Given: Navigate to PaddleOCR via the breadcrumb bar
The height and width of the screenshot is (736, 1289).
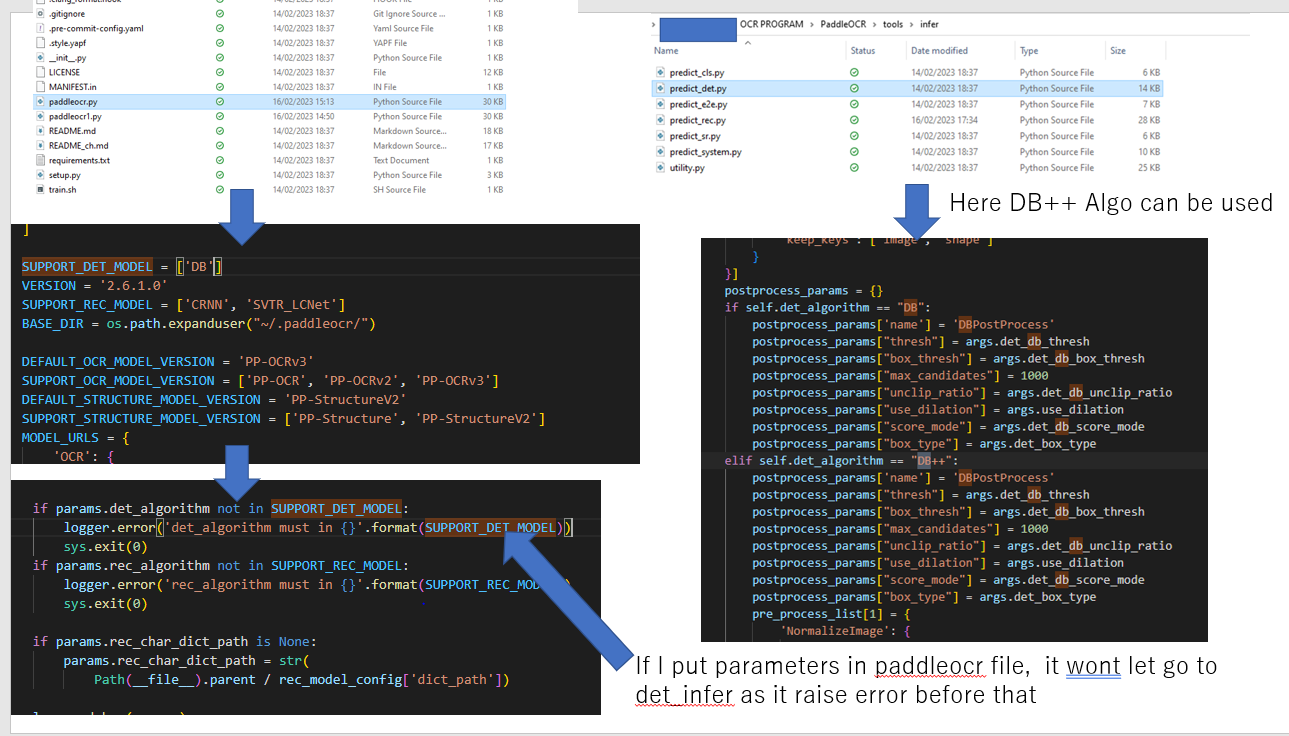Looking at the screenshot, I should (x=845, y=23).
